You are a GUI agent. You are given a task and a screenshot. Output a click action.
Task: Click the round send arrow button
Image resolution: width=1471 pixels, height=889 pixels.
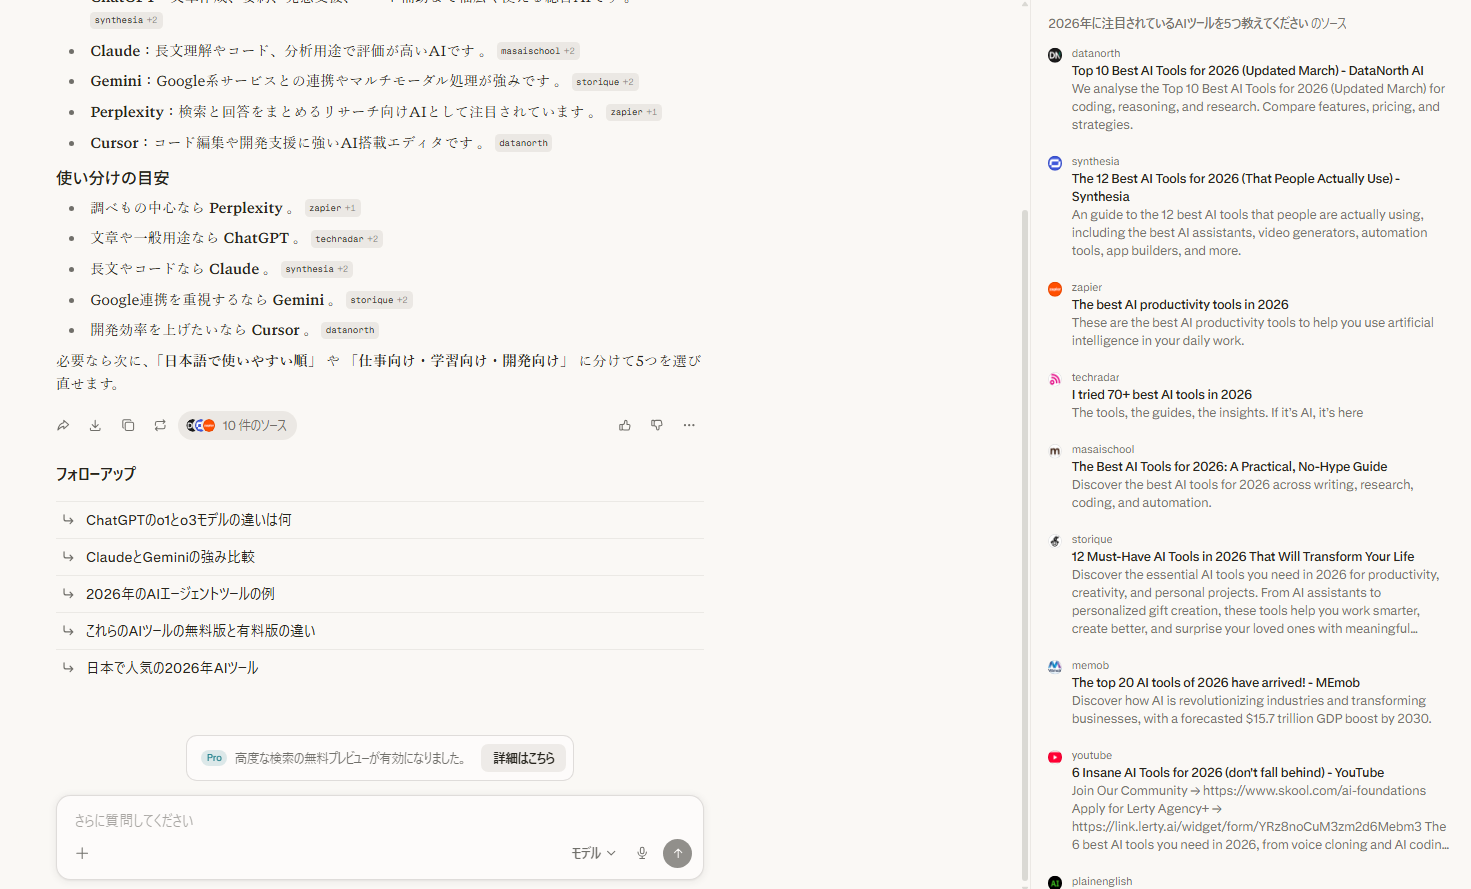coord(677,853)
